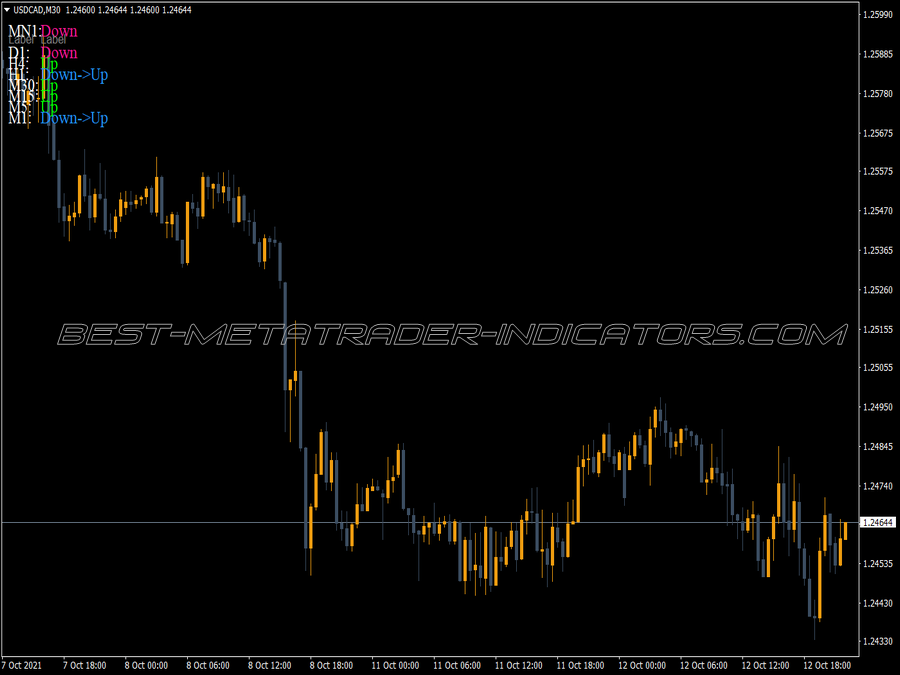Click the 7 Oct 18:00 time label
900x675 pixels.
tap(85, 666)
